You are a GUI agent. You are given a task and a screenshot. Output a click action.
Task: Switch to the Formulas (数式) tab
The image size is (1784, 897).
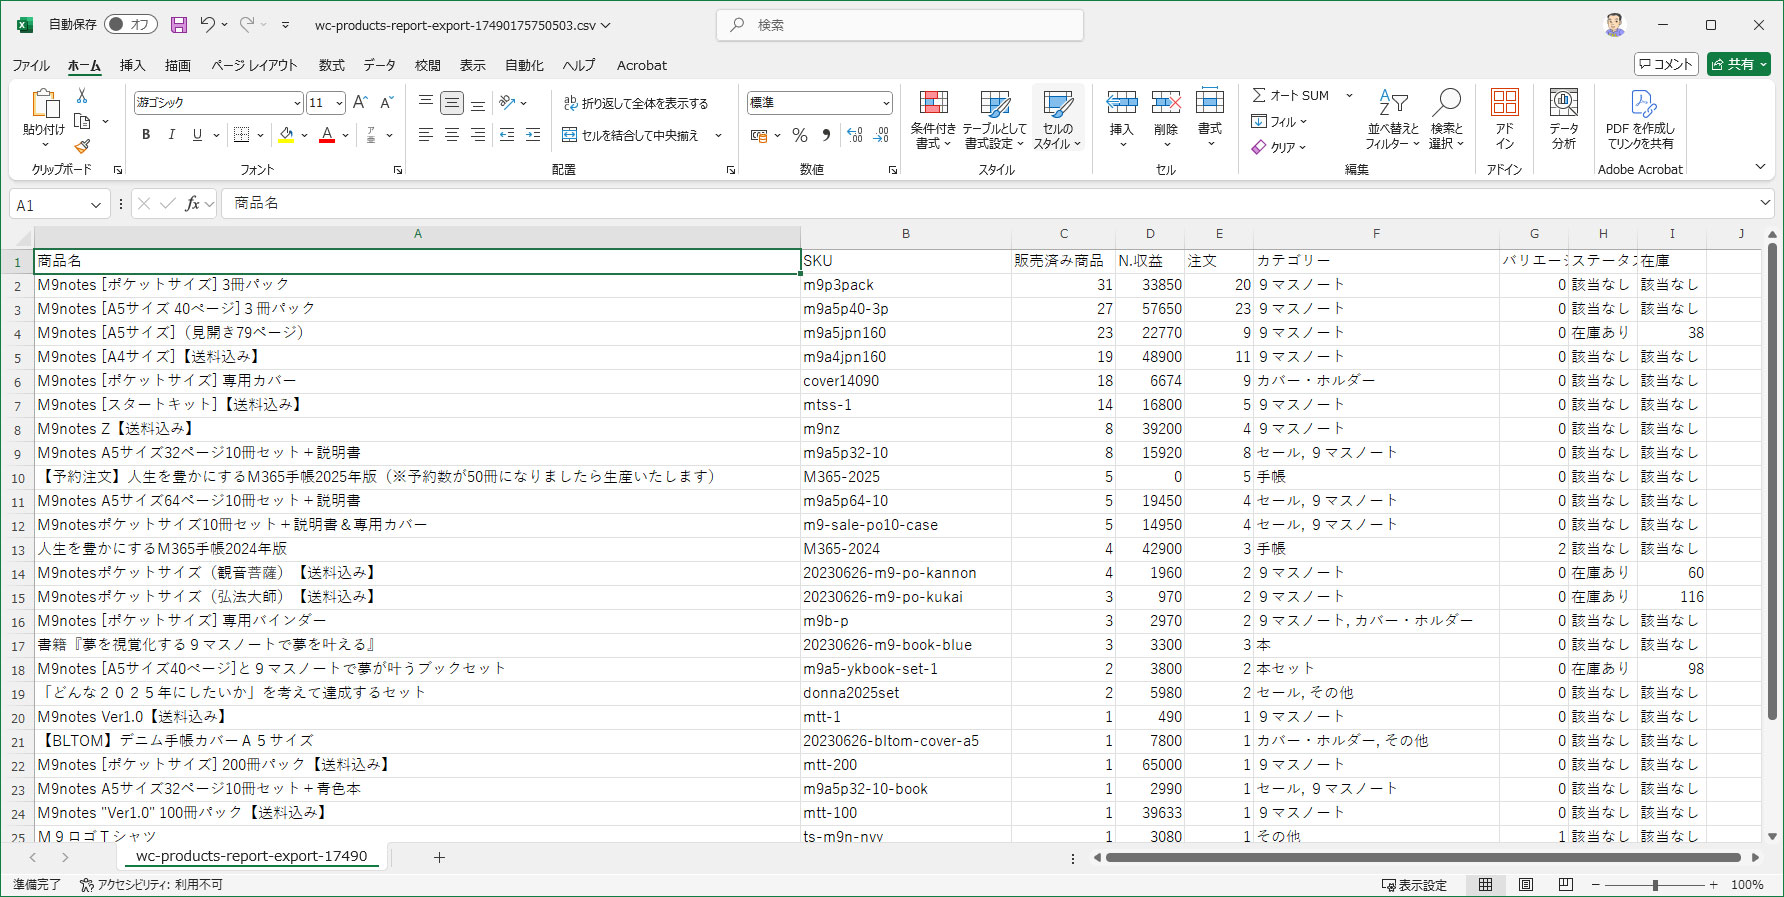(x=331, y=65)
